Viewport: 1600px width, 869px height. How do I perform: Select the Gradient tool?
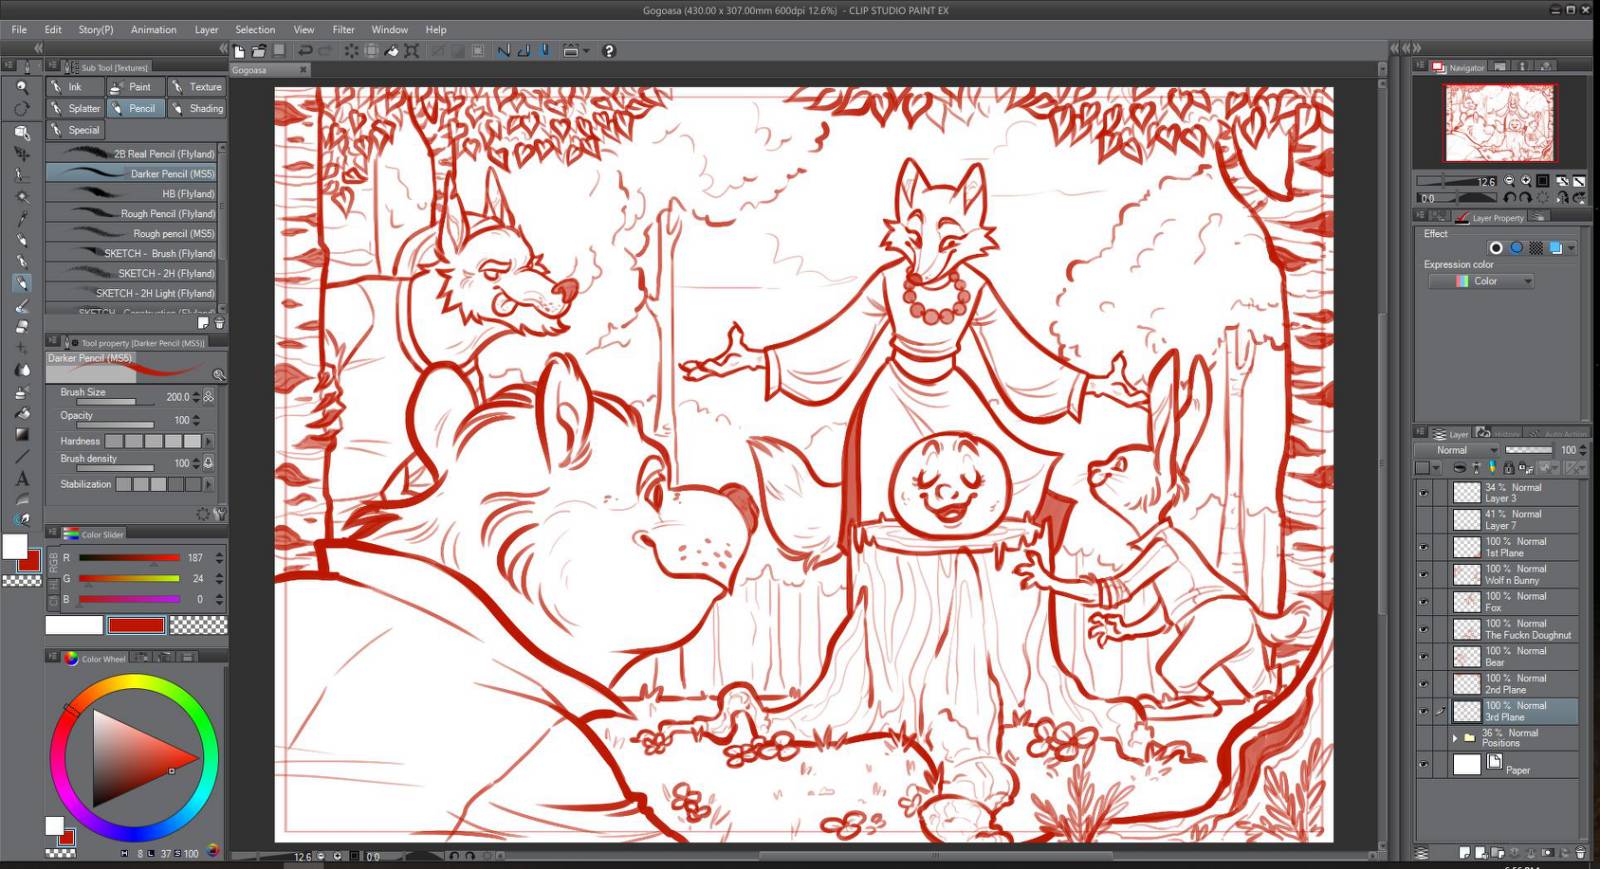click(x=21, y=435)
